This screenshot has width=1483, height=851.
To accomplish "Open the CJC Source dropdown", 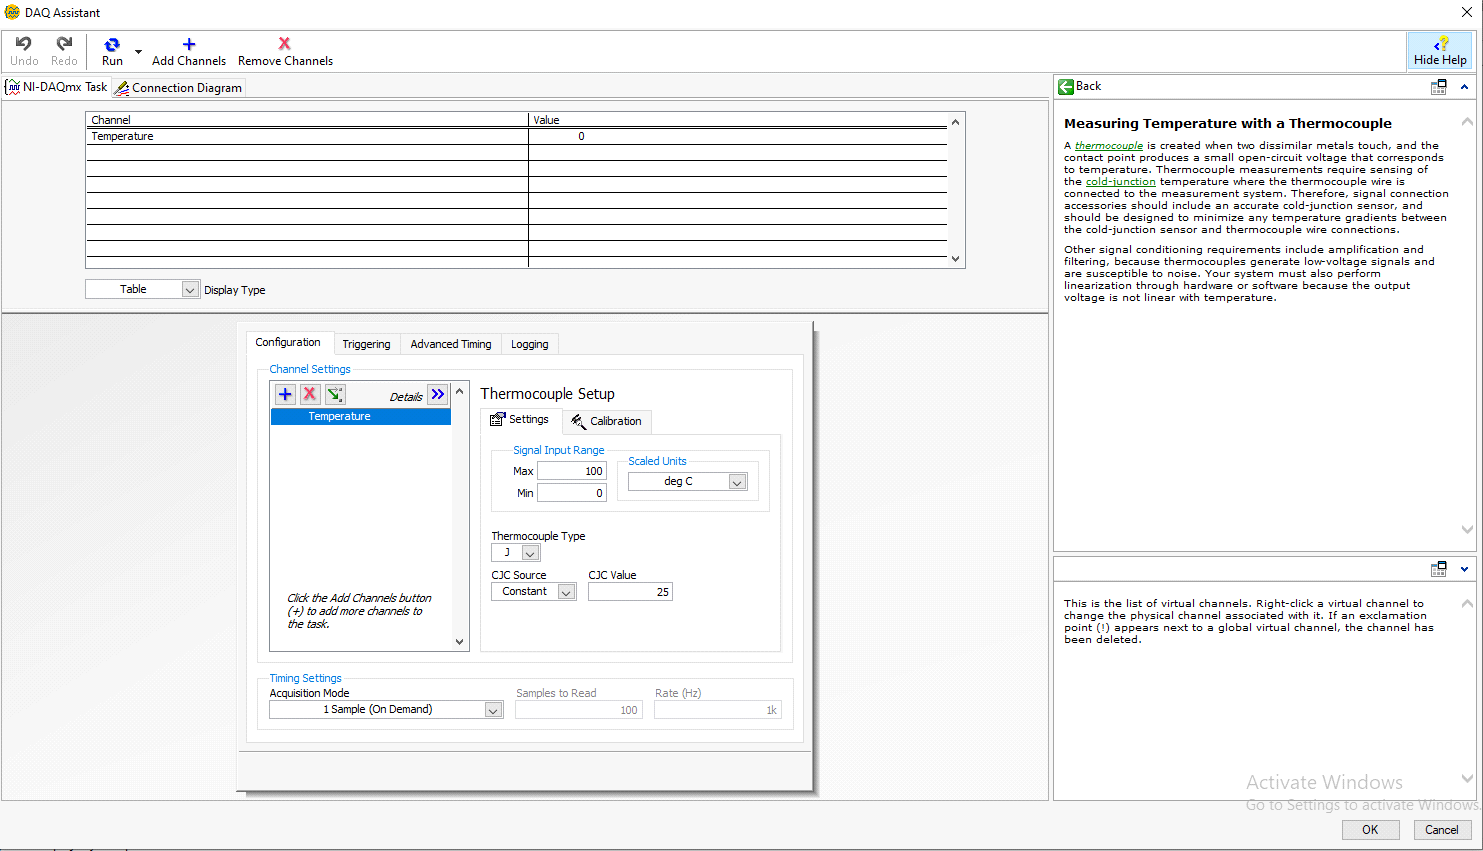I will tap(566, 592).
